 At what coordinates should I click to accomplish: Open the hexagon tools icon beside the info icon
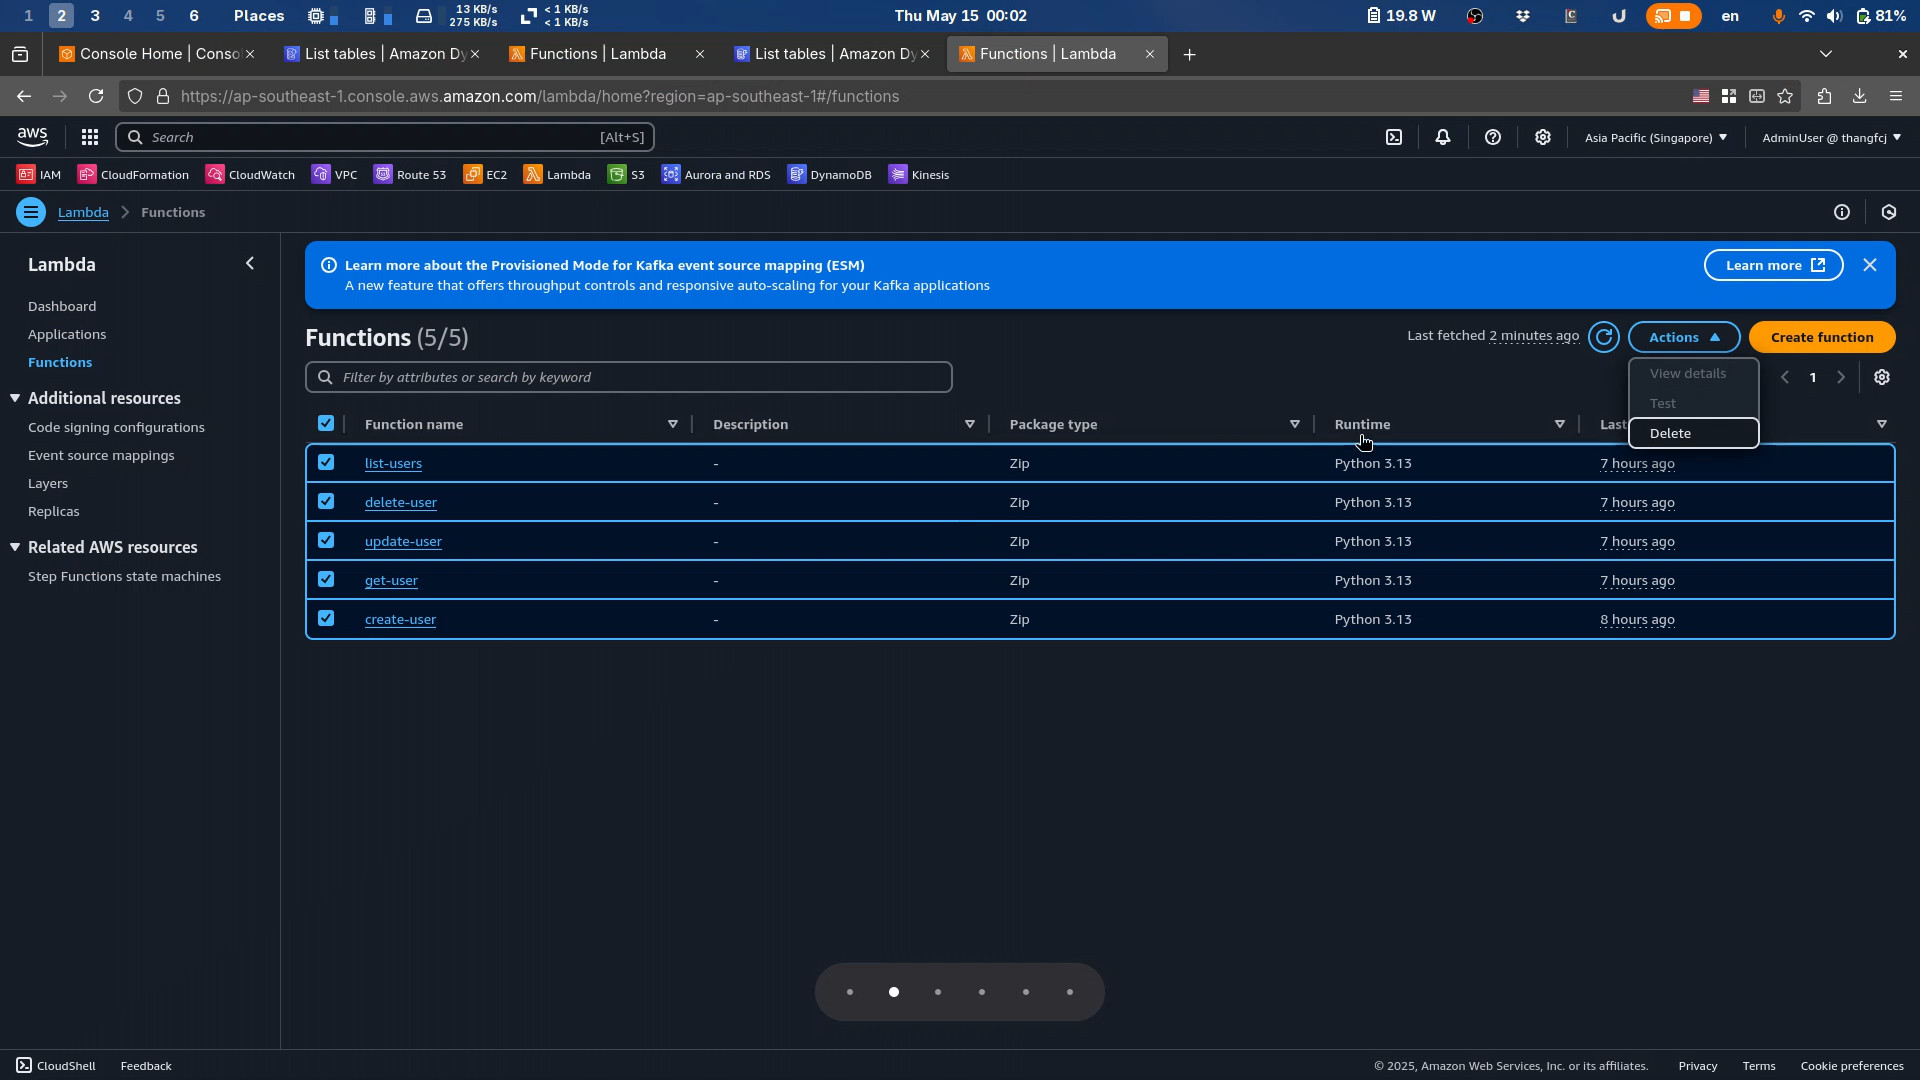1889,212
